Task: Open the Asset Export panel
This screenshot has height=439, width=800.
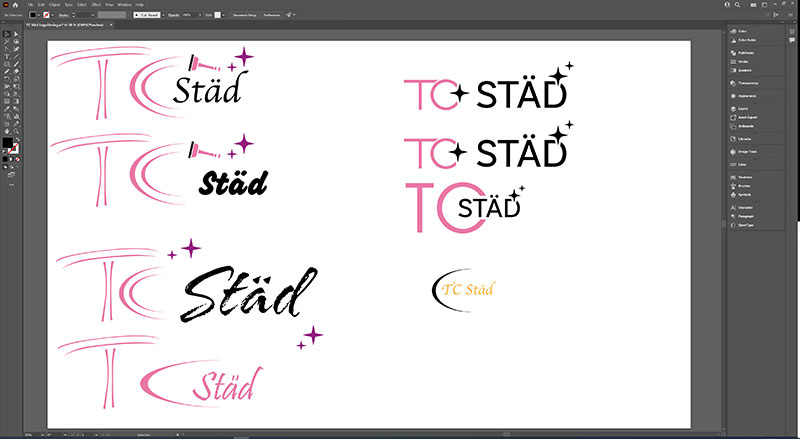Action: [x=744, y=117]
